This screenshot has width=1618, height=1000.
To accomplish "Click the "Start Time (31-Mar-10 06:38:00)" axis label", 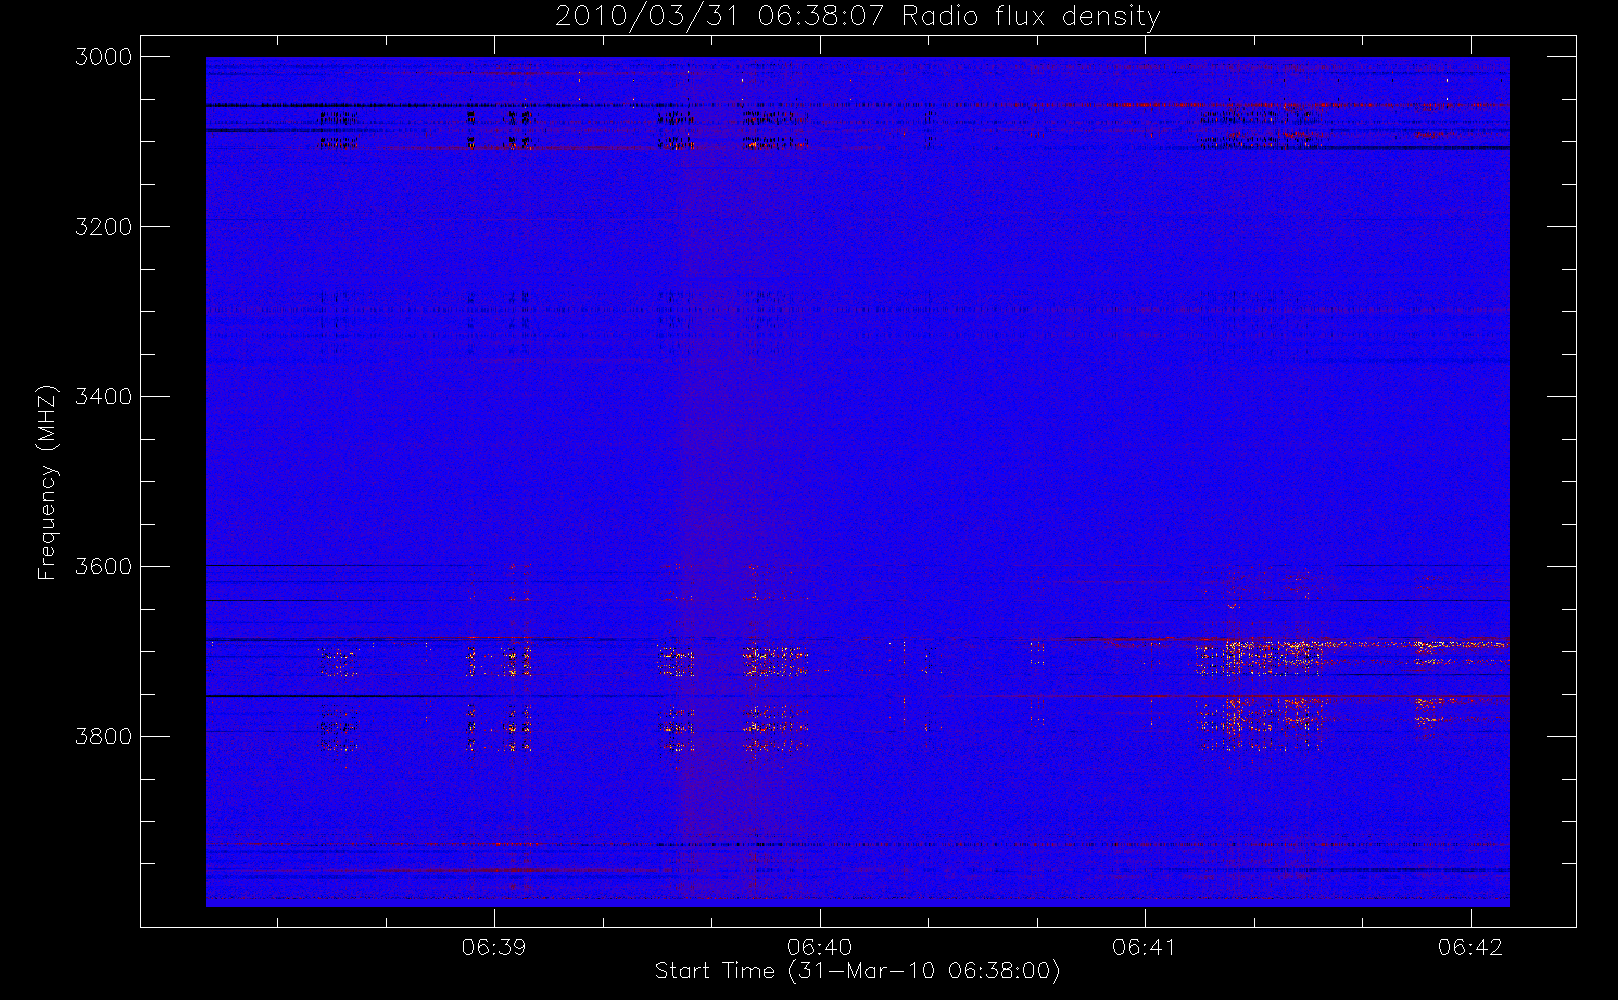I will tap(857, 971).
